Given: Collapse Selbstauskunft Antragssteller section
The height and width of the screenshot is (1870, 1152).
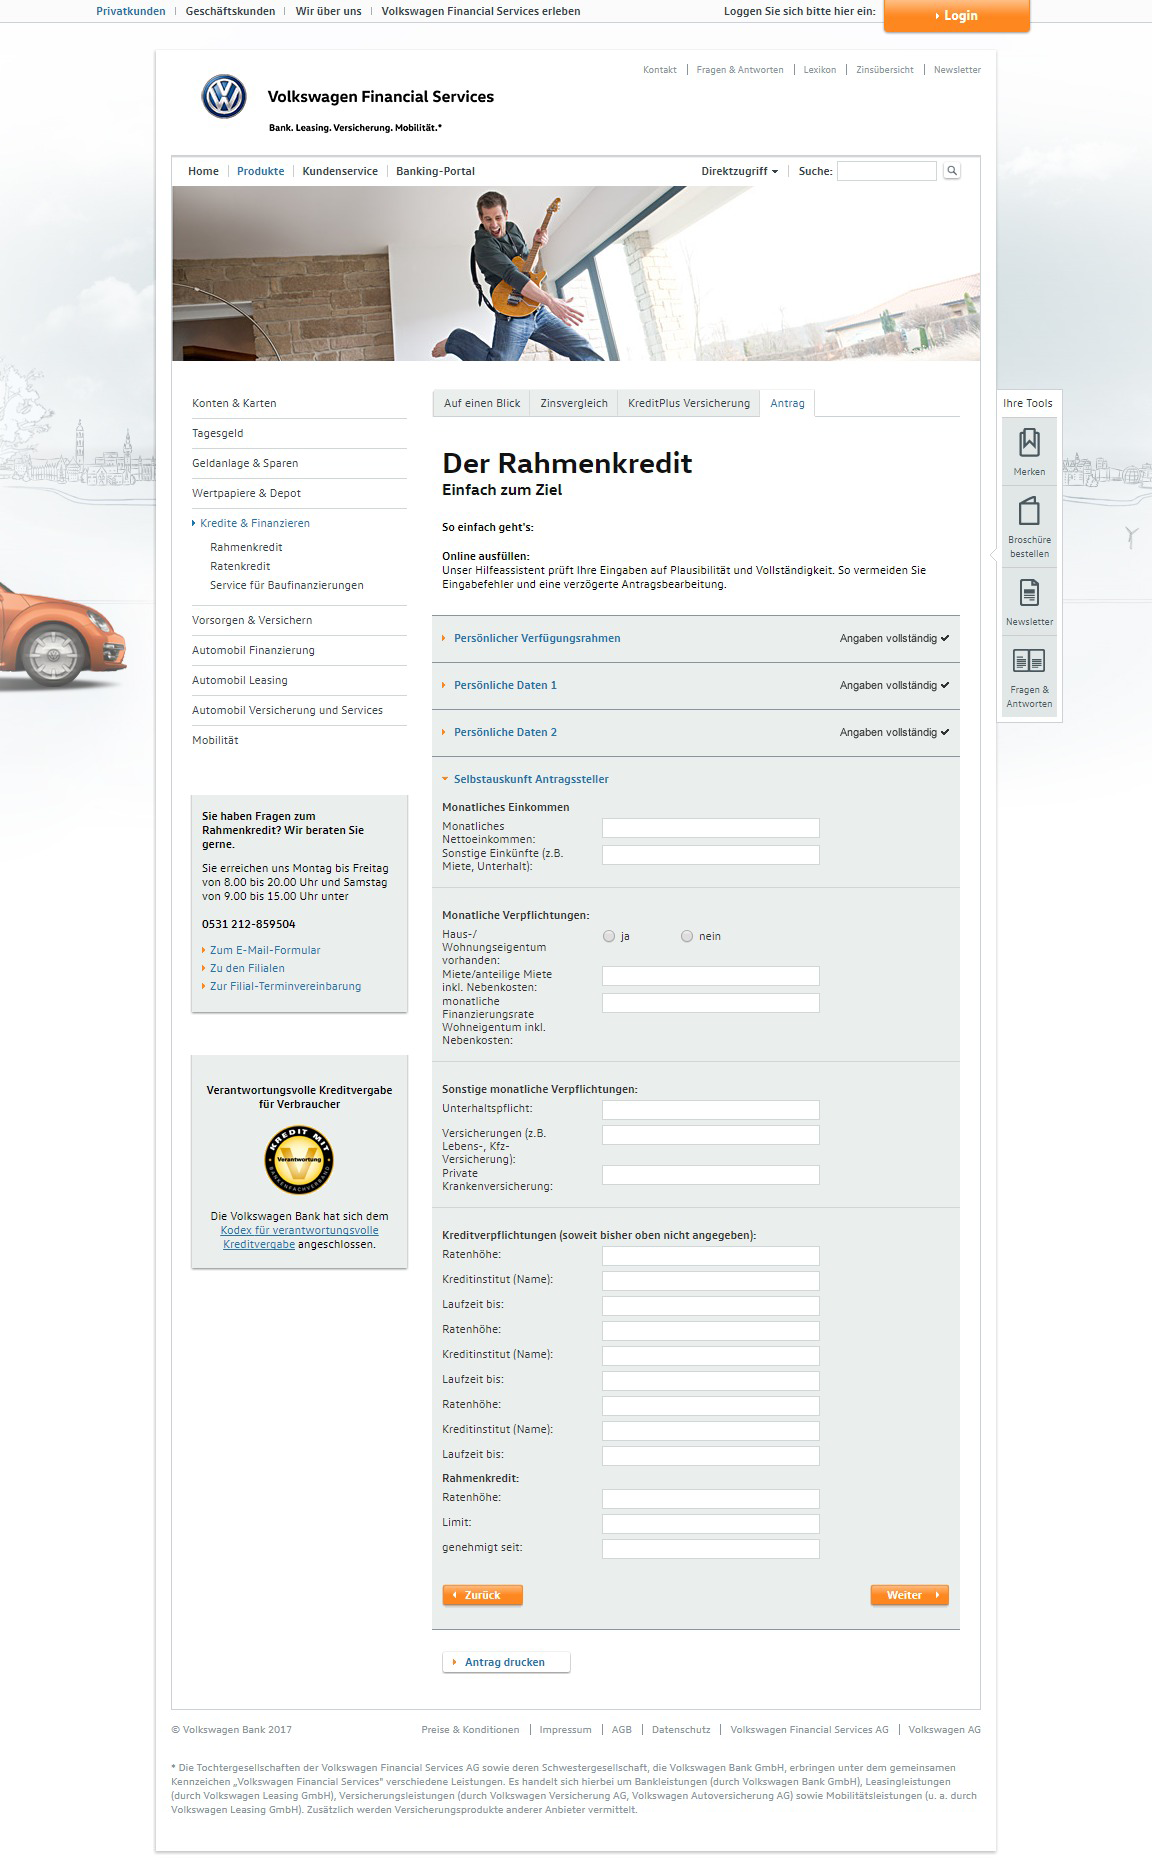Looking at the screenshot, I should click(x=531, y=779).
